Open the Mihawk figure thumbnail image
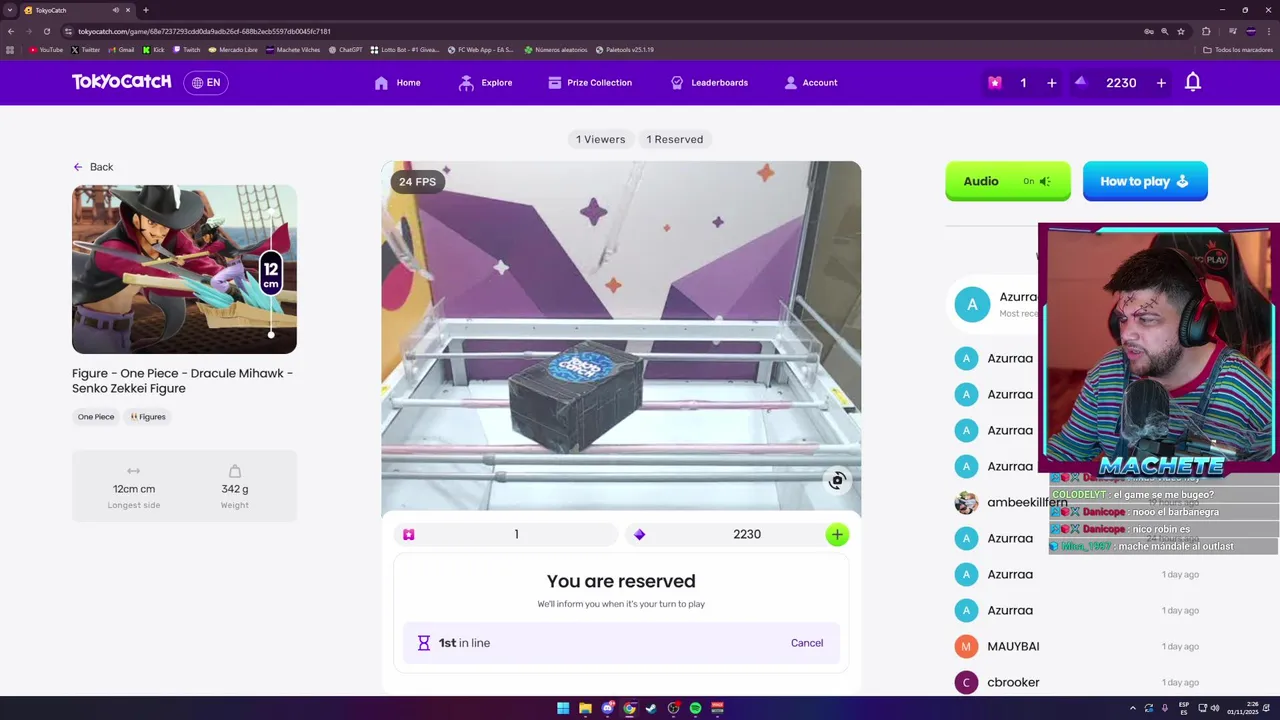1280x720 pixels. pos(184,269)
